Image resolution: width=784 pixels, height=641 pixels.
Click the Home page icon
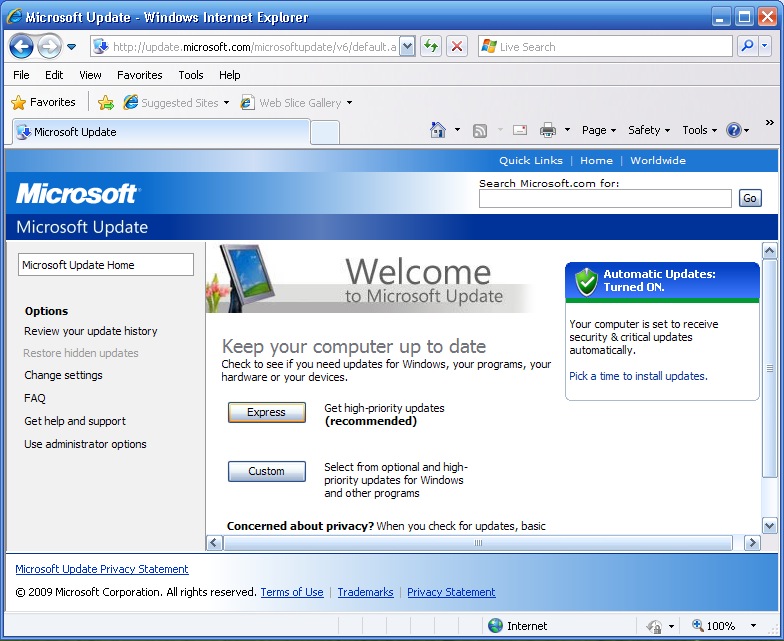point(438,130)
